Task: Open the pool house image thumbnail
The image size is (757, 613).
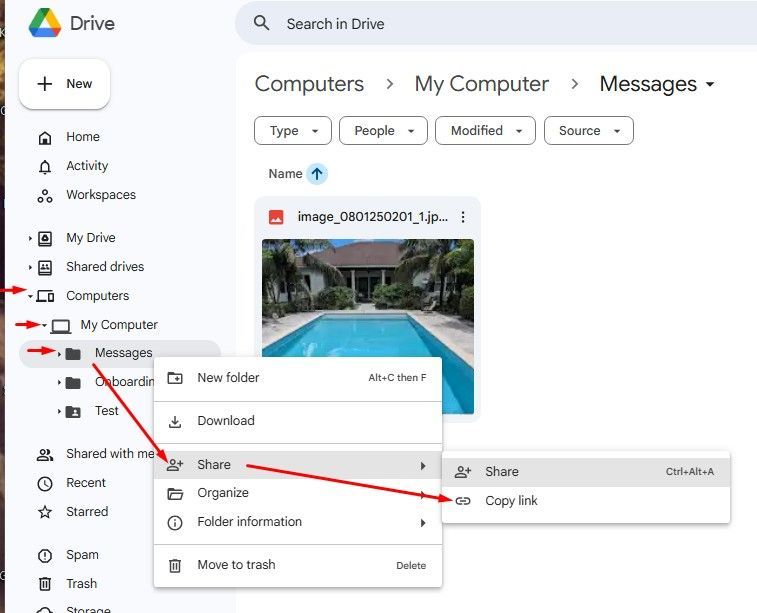Action: (x=367, y=326)
